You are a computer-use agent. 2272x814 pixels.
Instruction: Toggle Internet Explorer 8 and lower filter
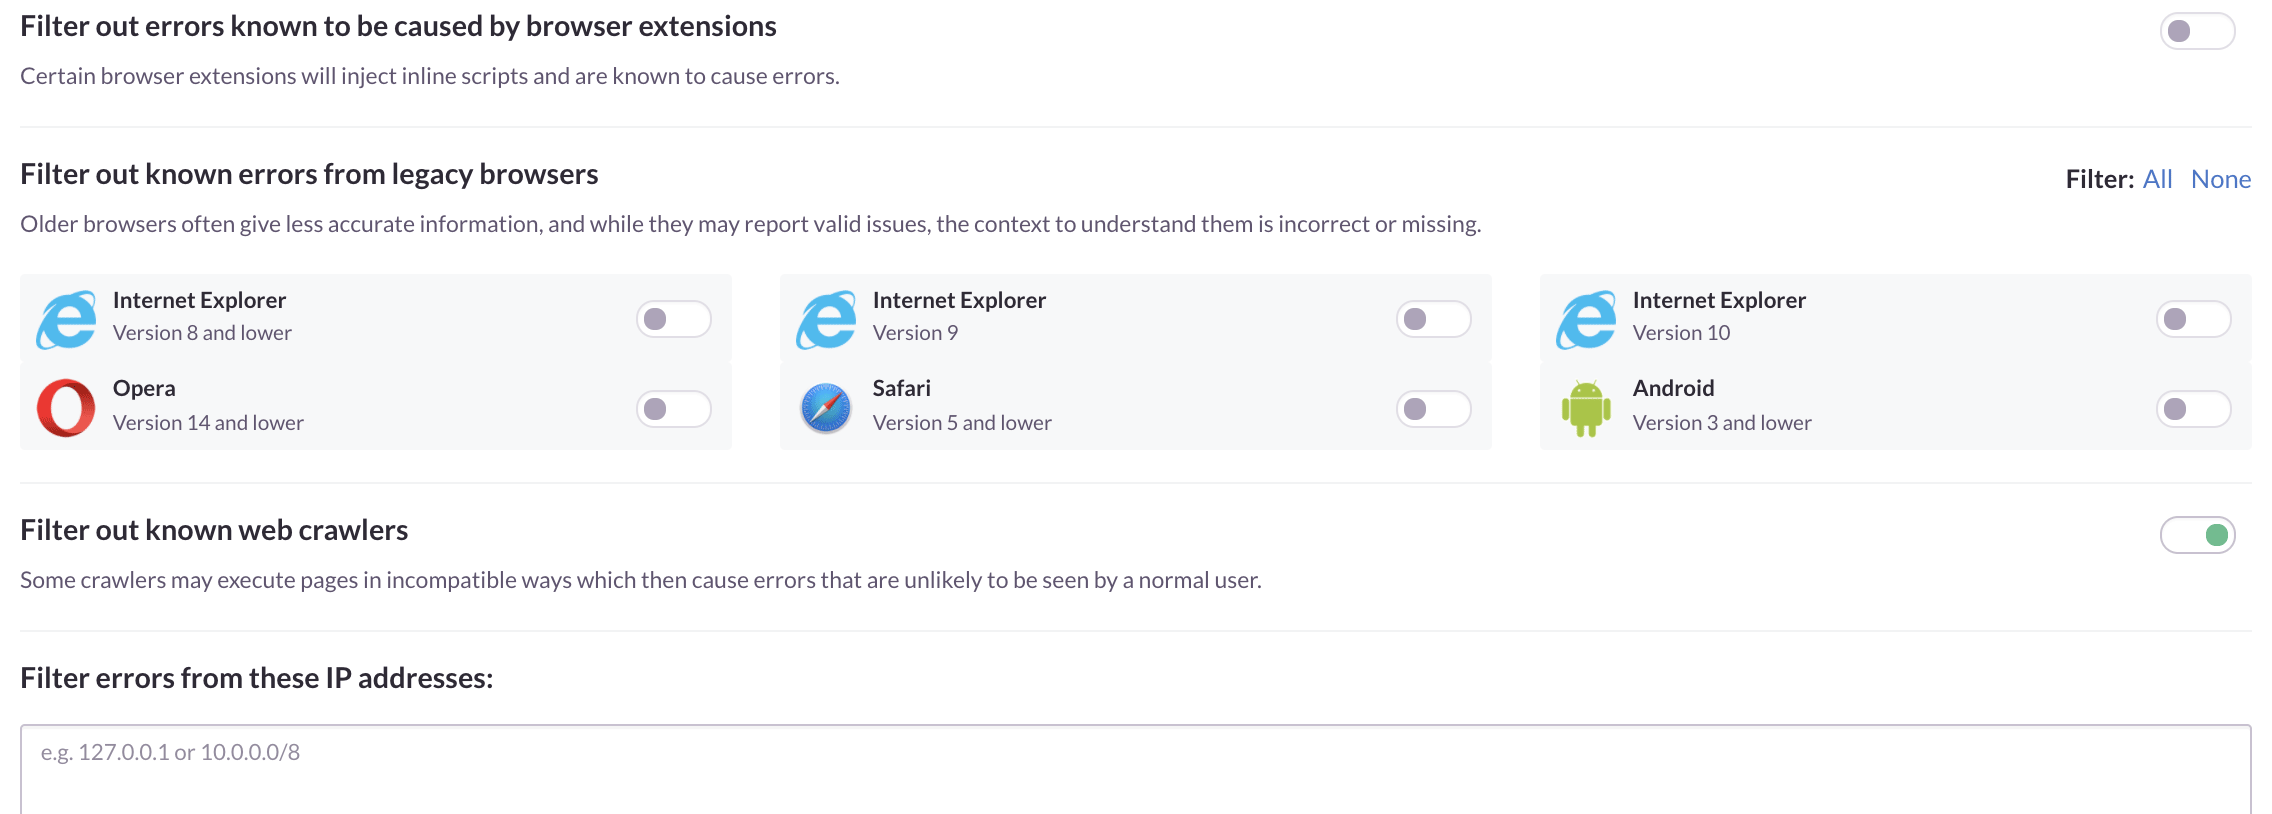673,319
